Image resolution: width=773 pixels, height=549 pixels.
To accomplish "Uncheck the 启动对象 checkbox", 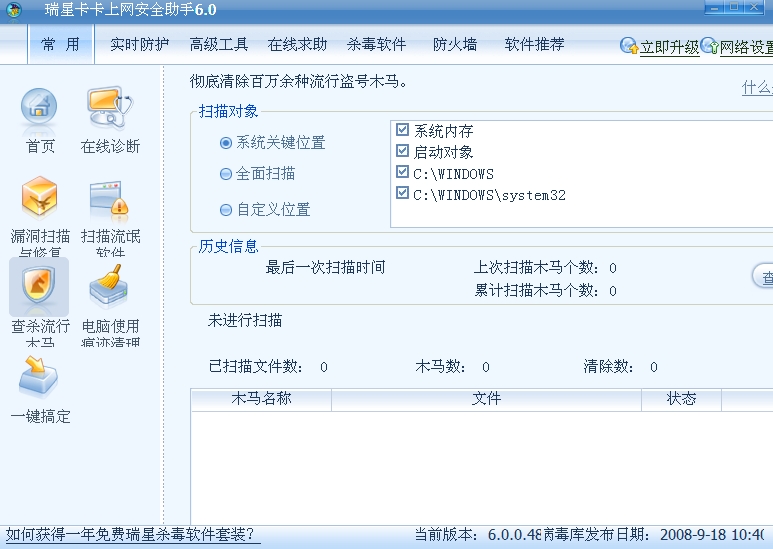I will pos(402,151).
